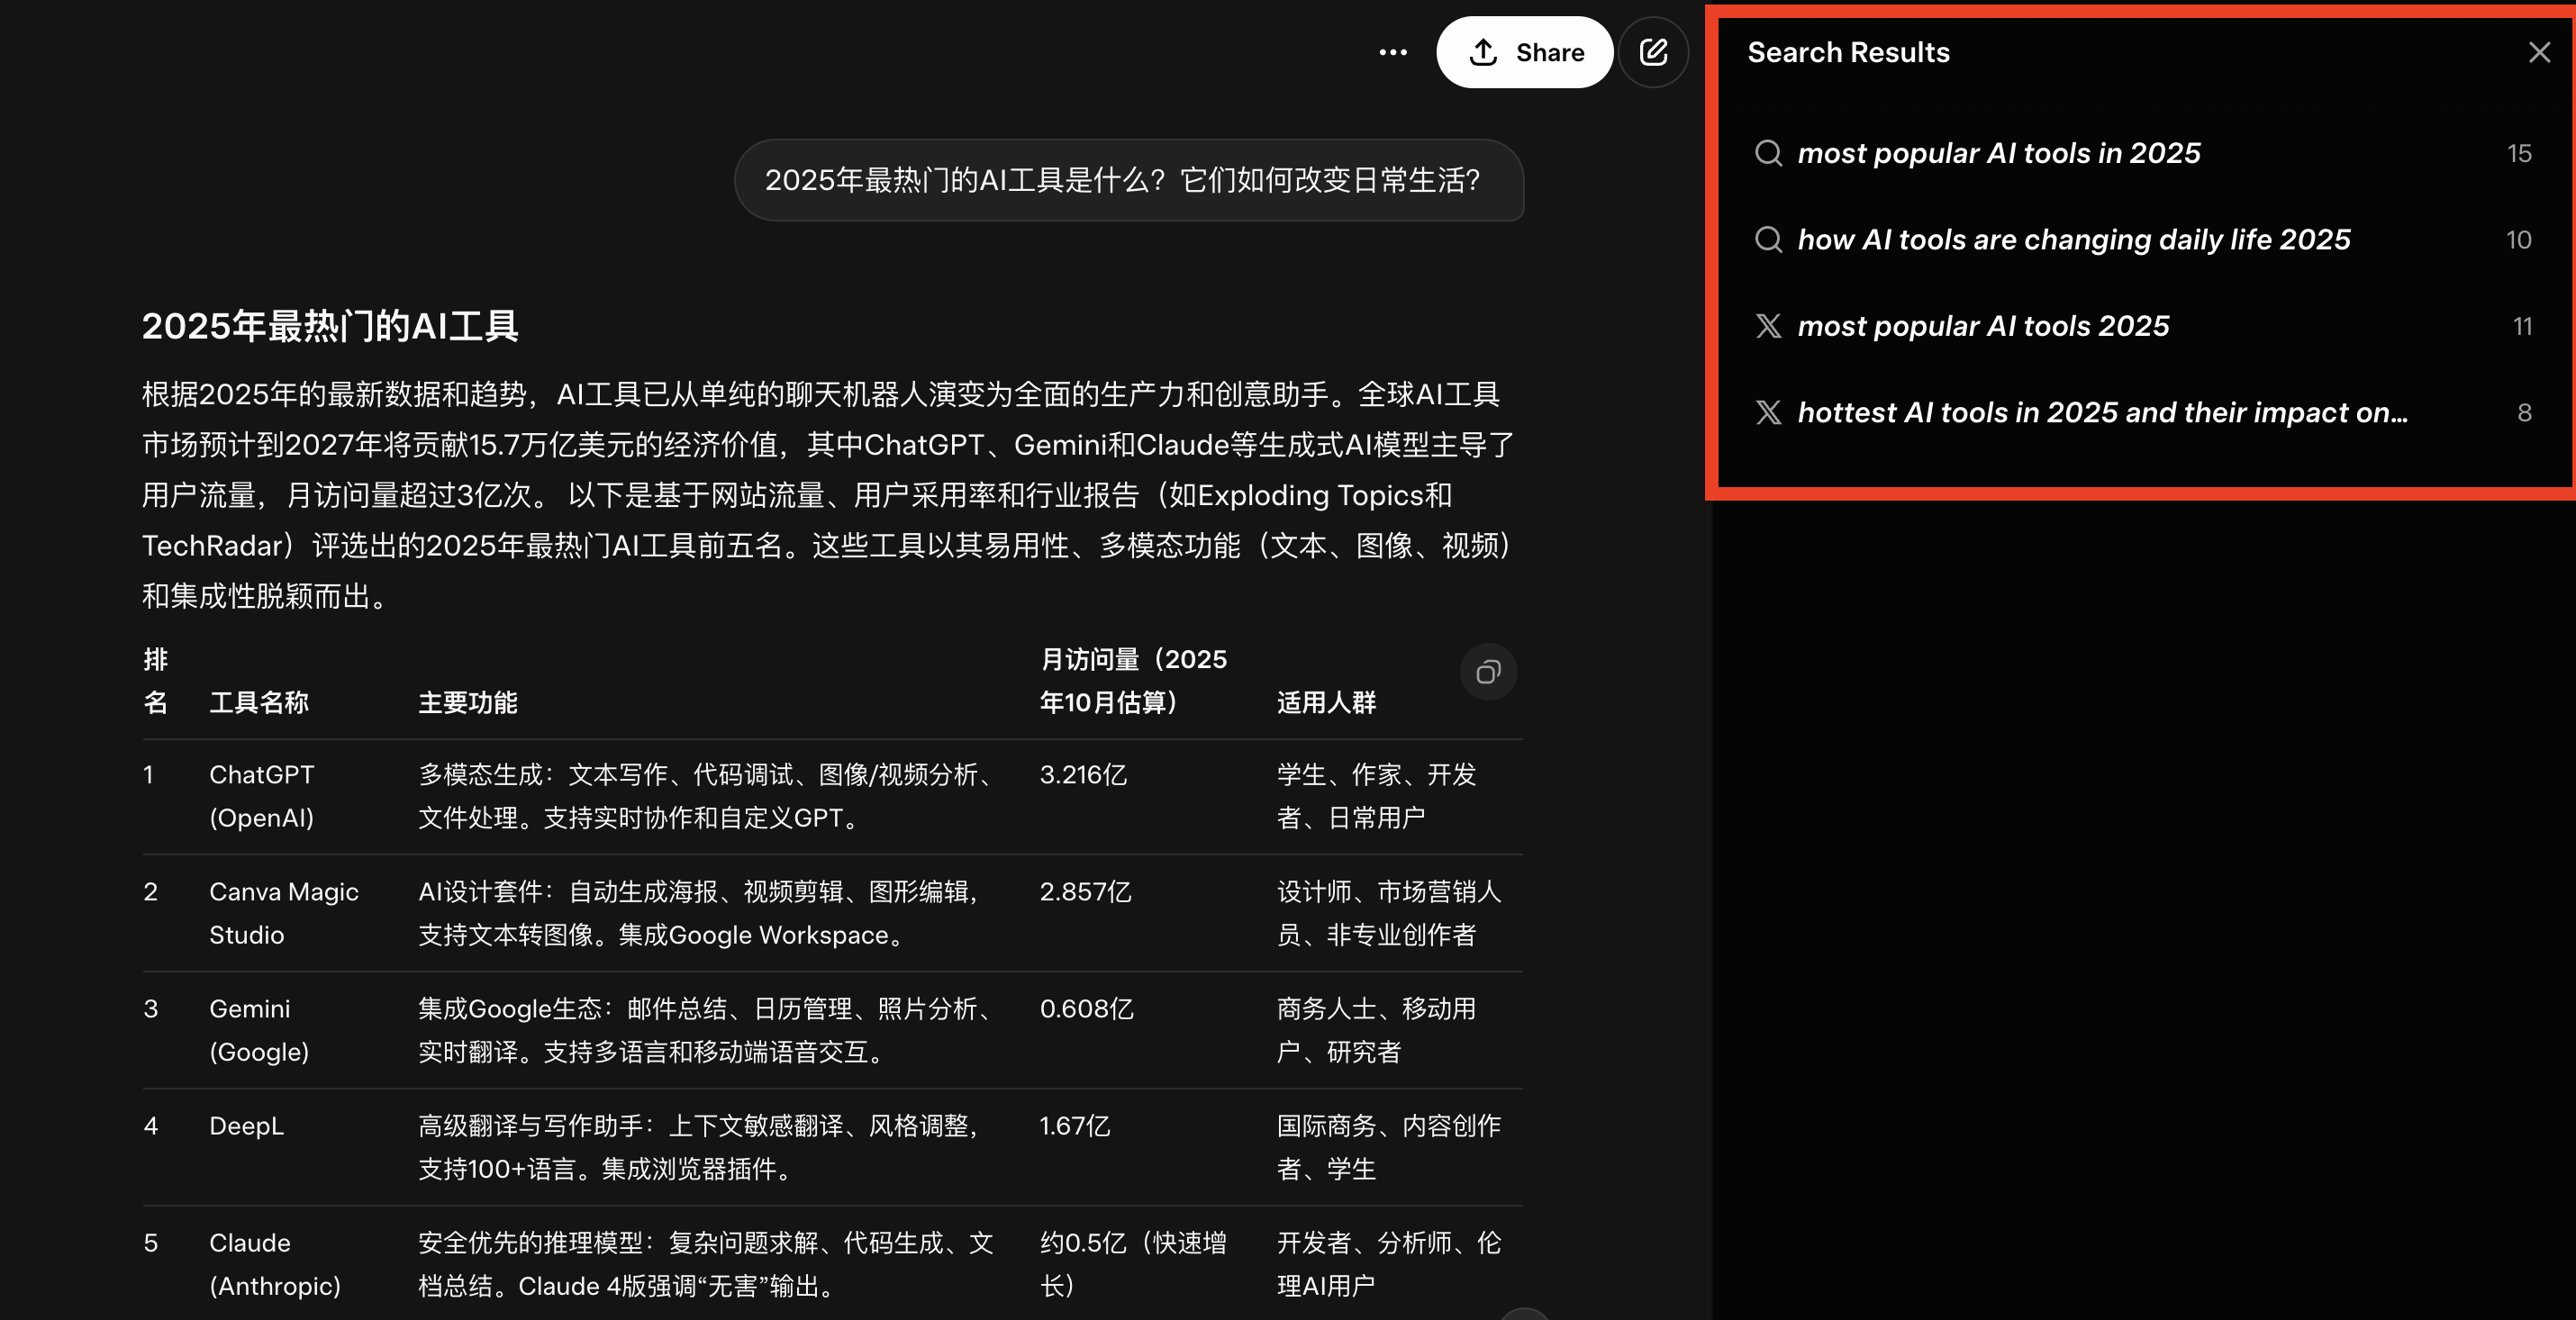This screenshot has height=1320, width=2576.
Task: Click magnifier icon beside 'most popular AI tools in 2025'
Action: pyautogui.click(x=1768, y=153)
